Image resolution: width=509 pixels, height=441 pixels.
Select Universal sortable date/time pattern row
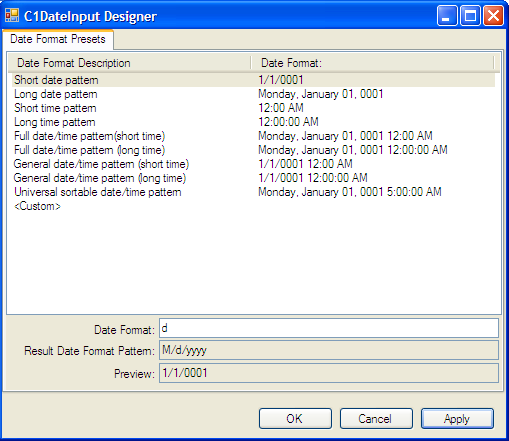(253, 192)
